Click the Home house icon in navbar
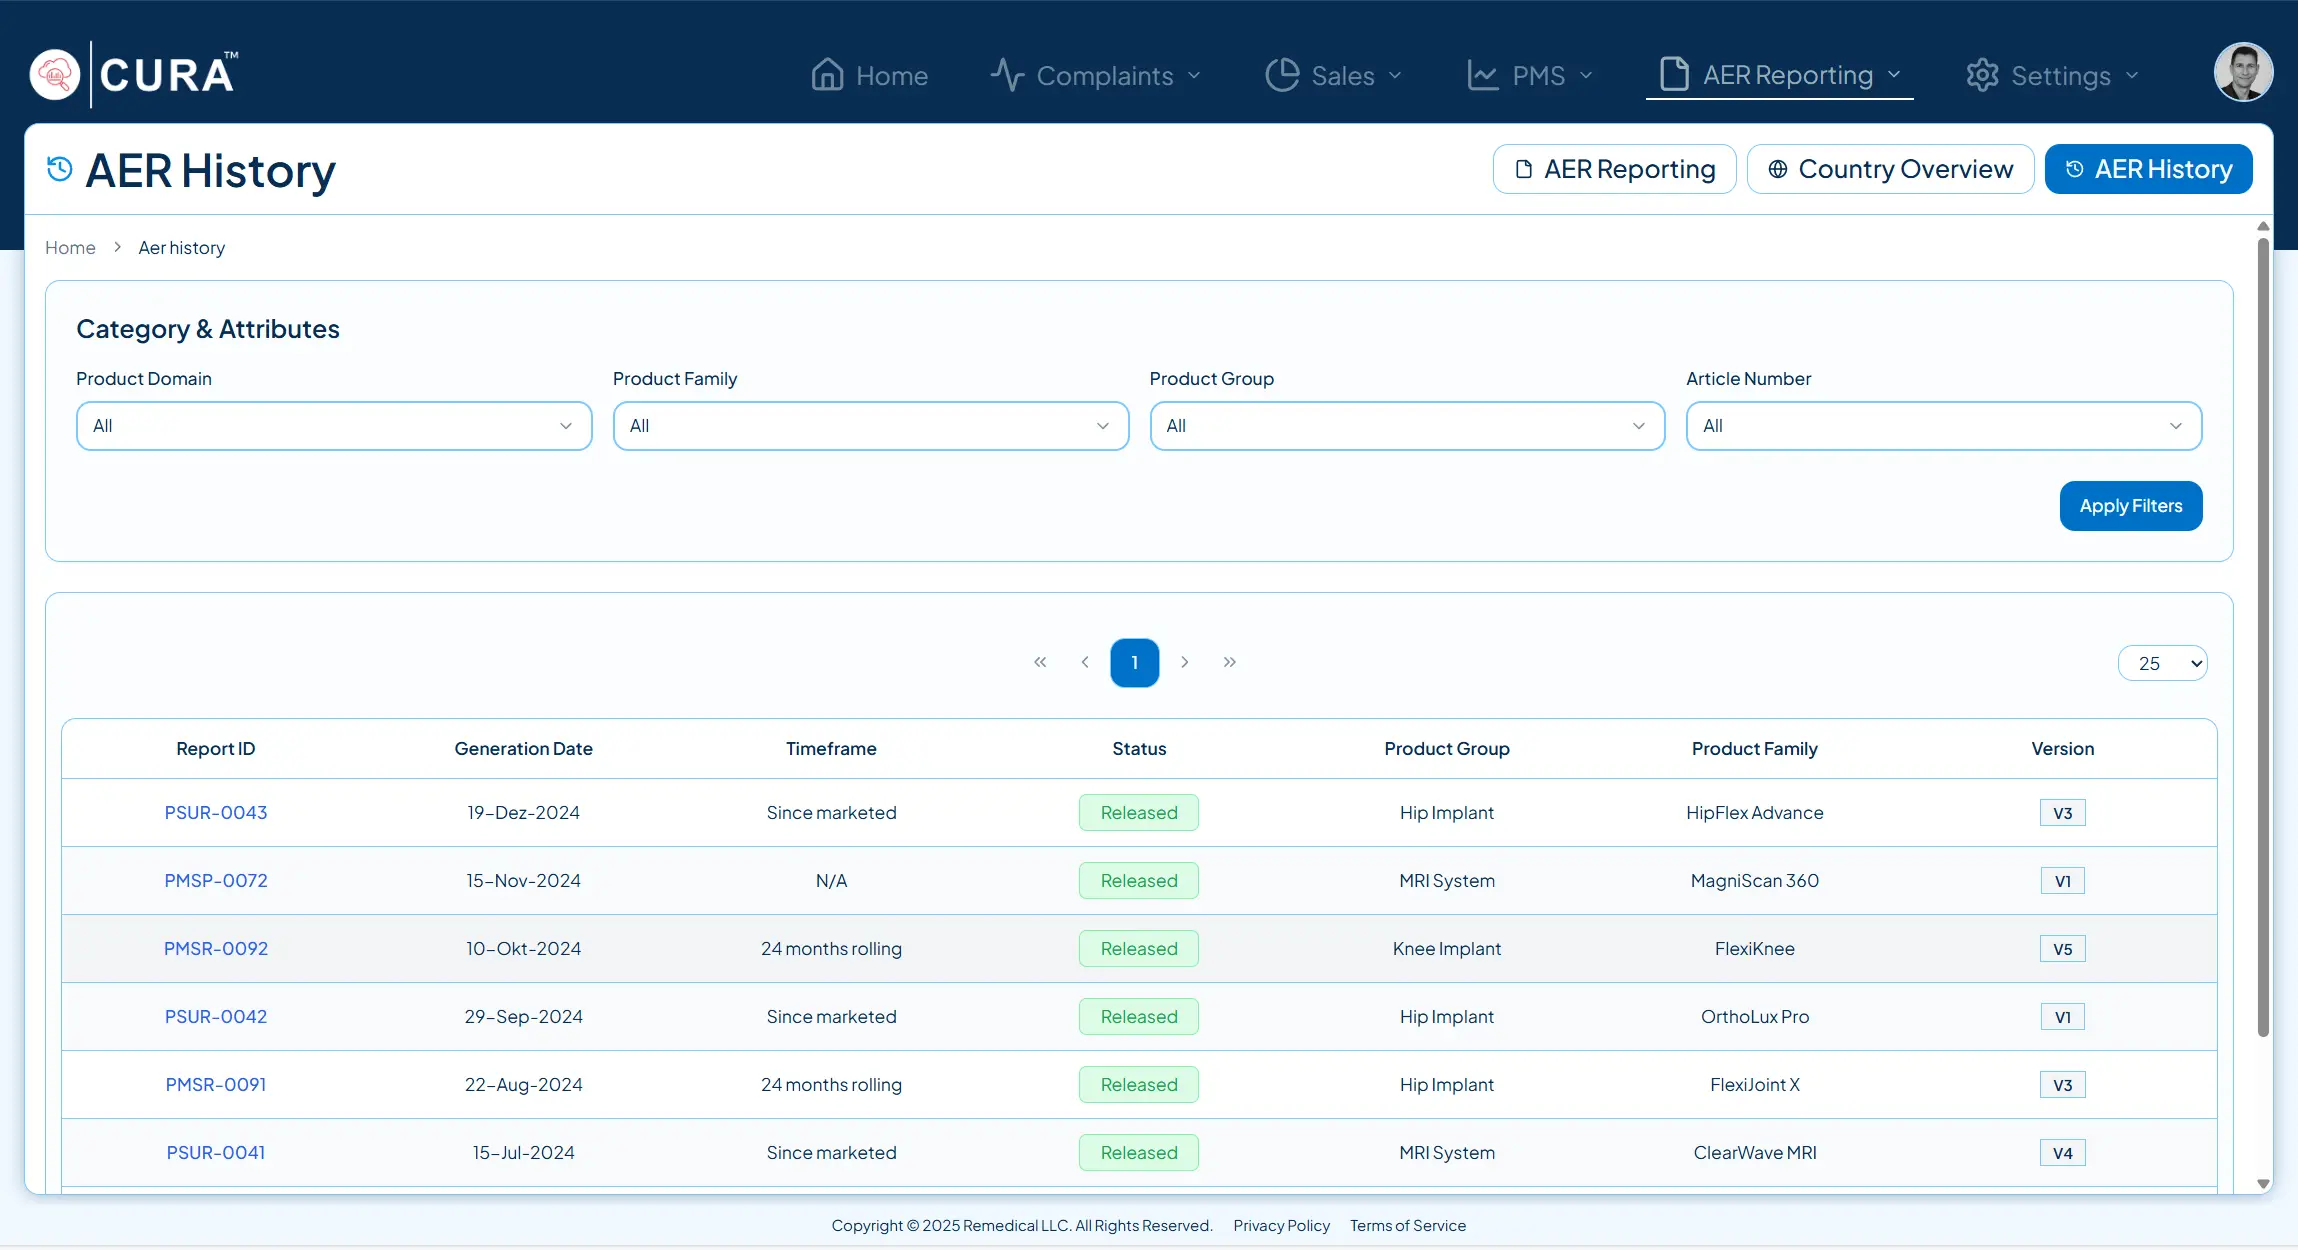Image resolution: width=2298 pixels, height=1250 pixels. coord(827,75)
